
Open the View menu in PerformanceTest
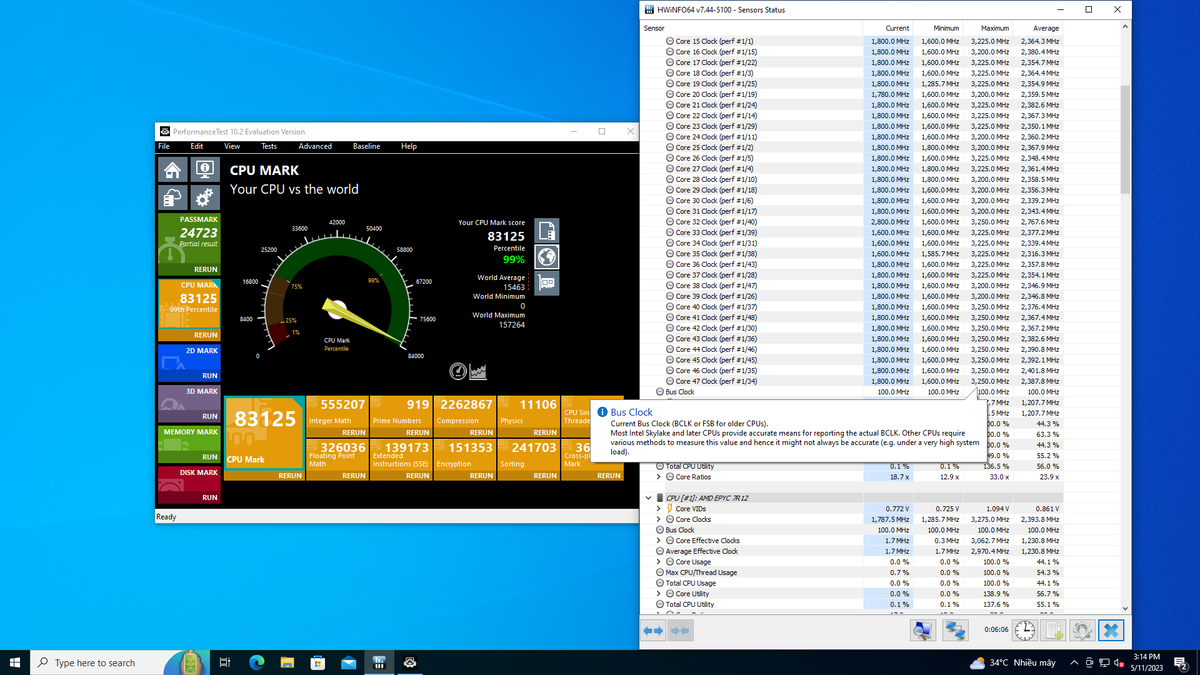coord(232,146)
